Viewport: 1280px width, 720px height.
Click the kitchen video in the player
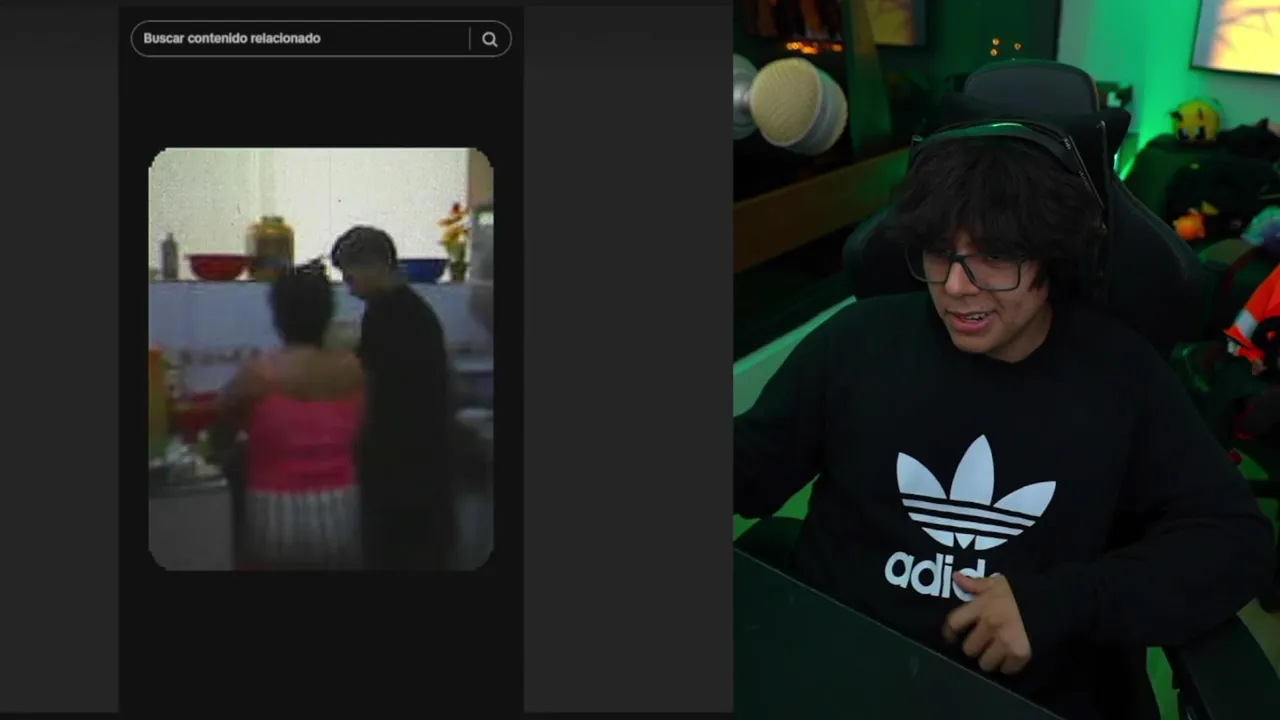click(321, 359)
